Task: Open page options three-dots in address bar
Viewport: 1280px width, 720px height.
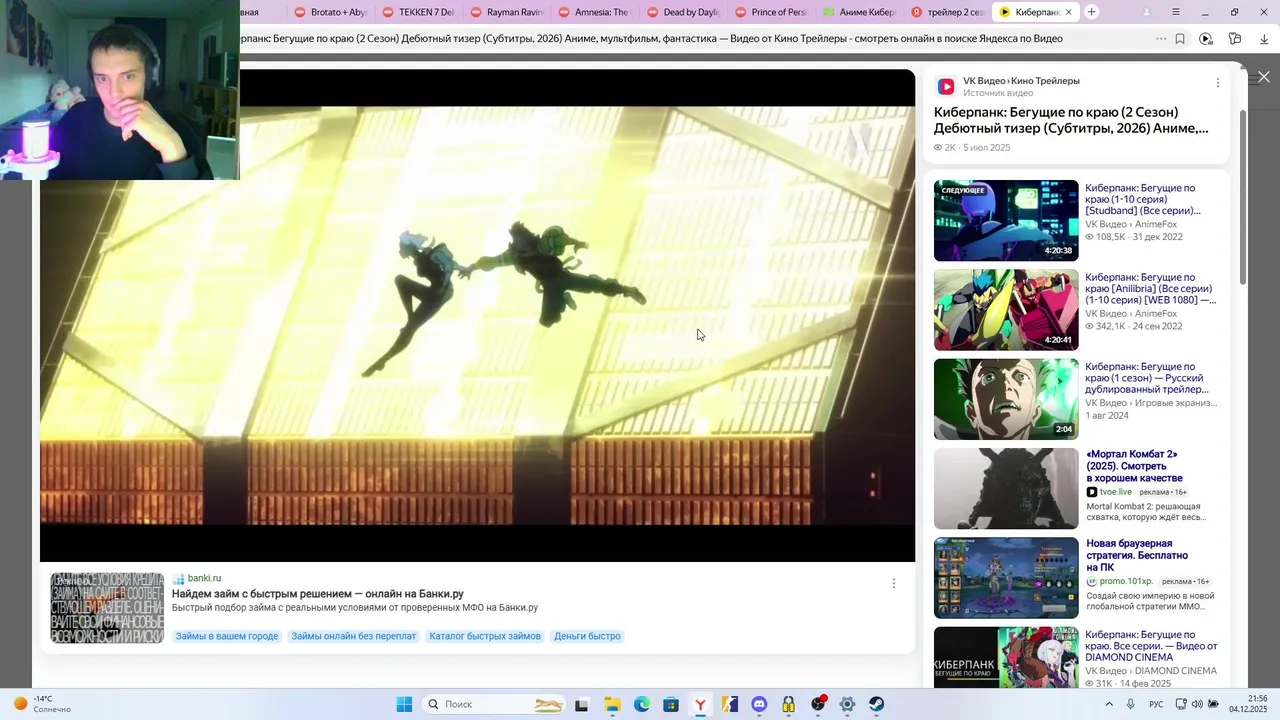Action: tap(1160, 39)
